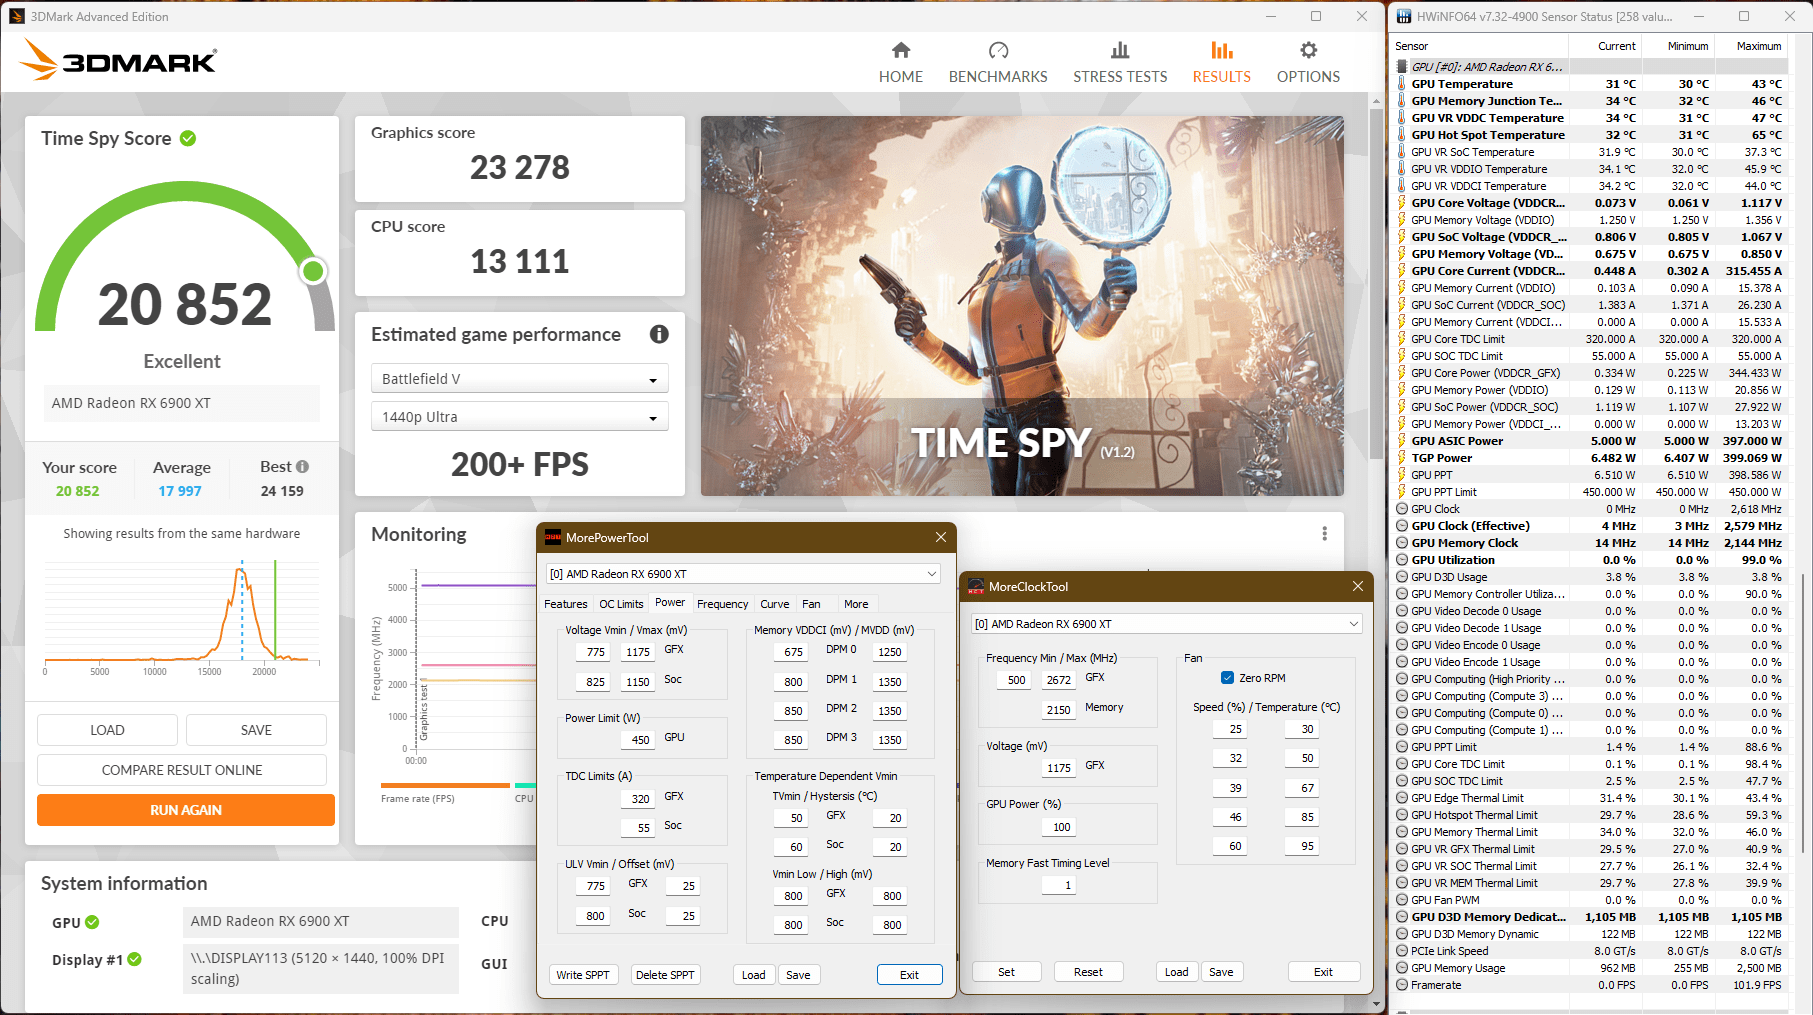Click the HWiNFO64 title bar icon
Screen dimensions: 1813x1015
pos(1403,16)
